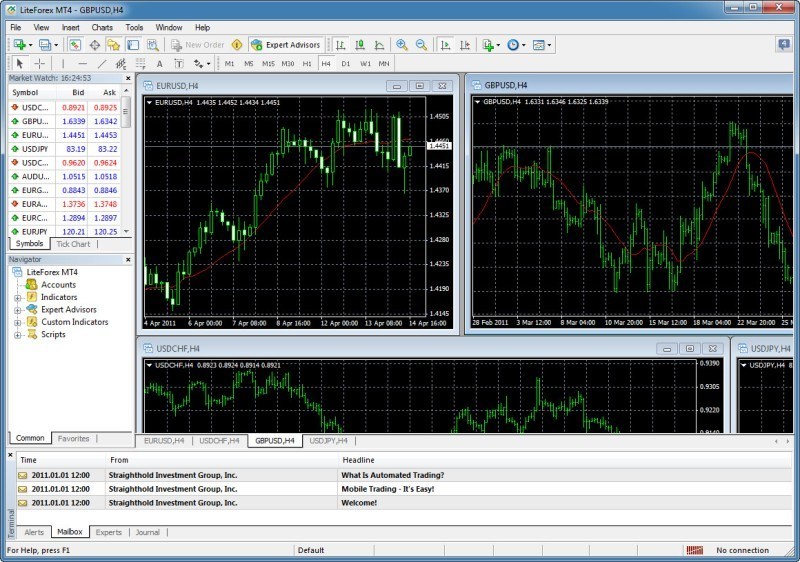800x562 pixels.
Task: Click the Market Watch scrollbar thumb
Action: click(x=126, y=111)
